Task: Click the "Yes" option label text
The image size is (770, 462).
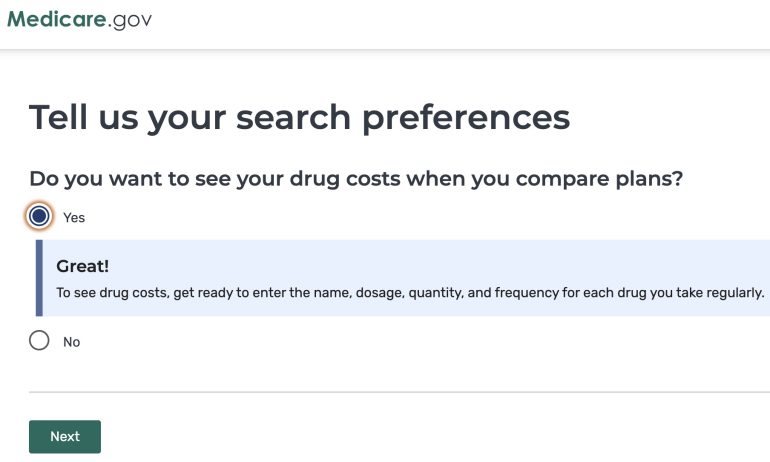Action: pos(74,217)
